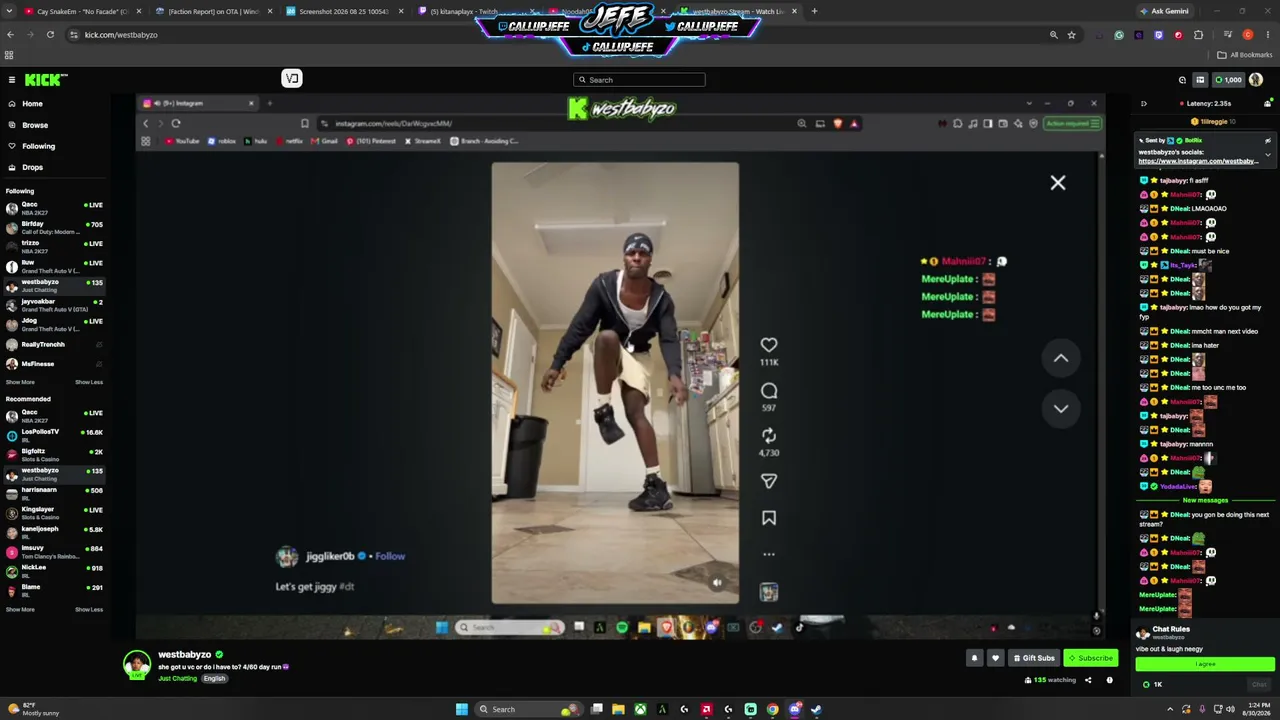Open Windows Start menu on taskbar
Viewport: 1280px width, 720px height.
[461, 709]
